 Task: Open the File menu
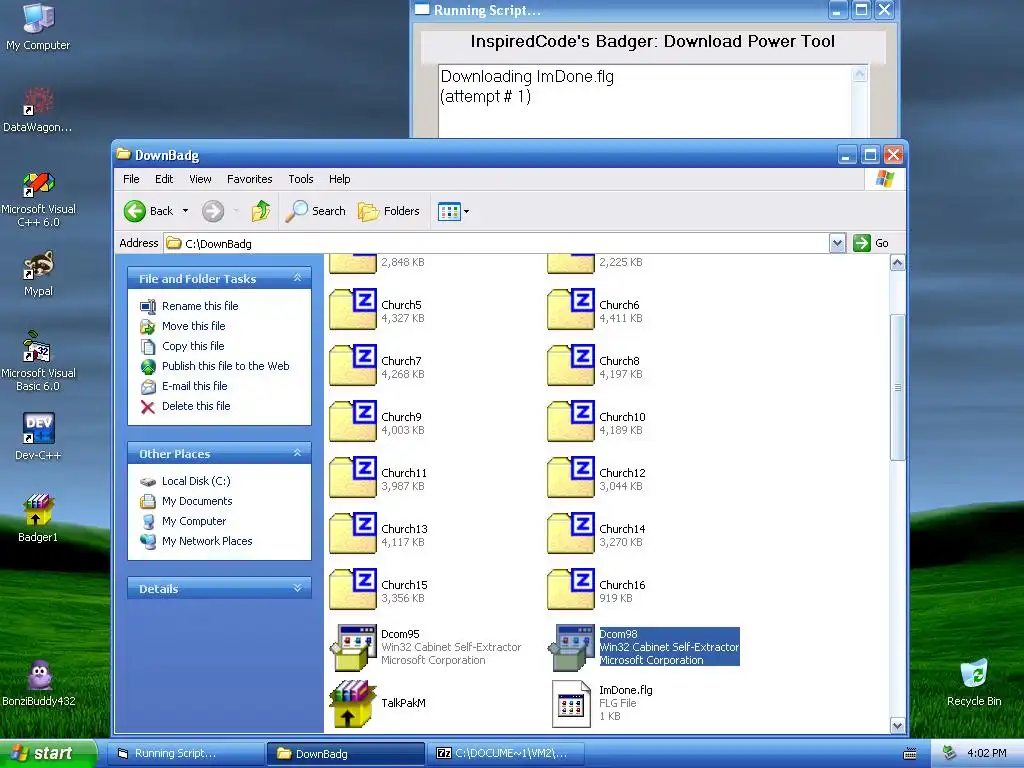tap(131, 179)
